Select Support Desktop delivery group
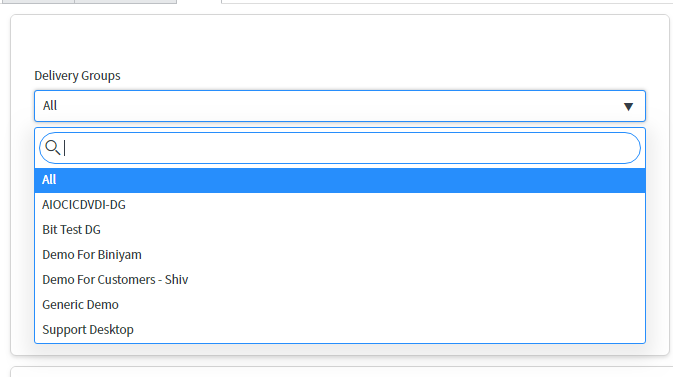This screenshot has height=377, width=673. click(340, 329)
